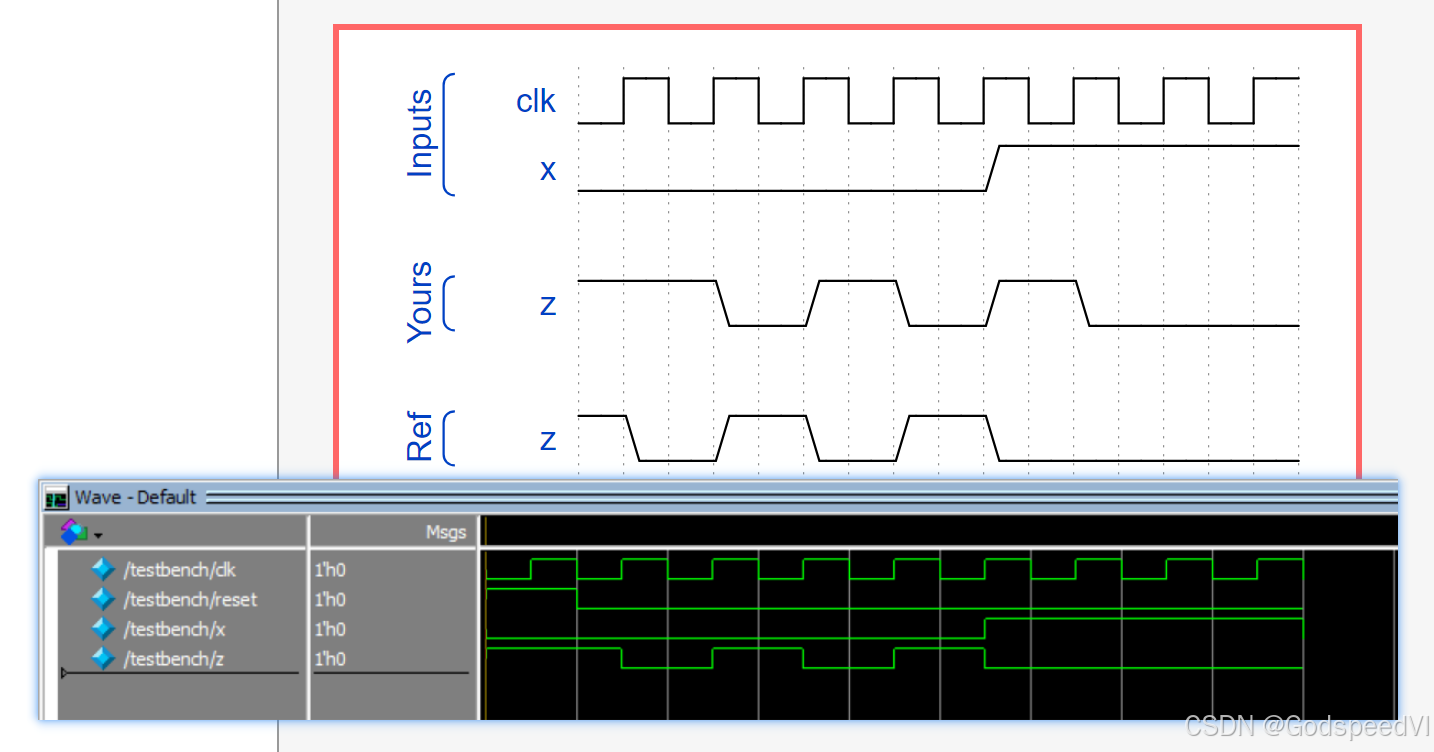1434x752 pixels.
Task: Select the diamond icon beside /testbench/reset
Action: [103, 600]
